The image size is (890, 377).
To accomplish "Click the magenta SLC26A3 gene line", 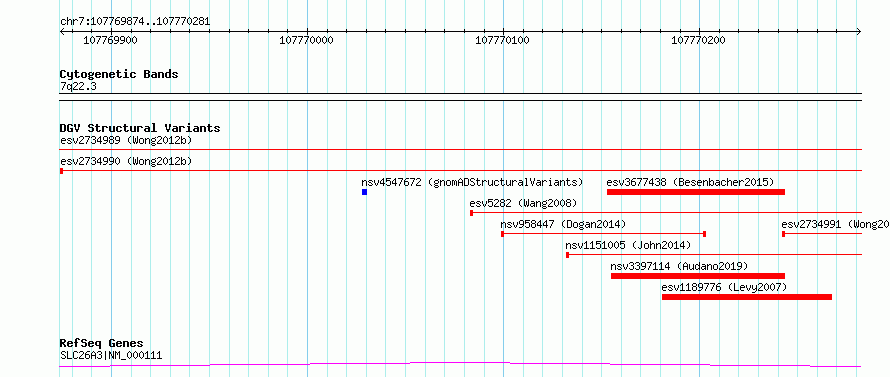I will (460, 364).
